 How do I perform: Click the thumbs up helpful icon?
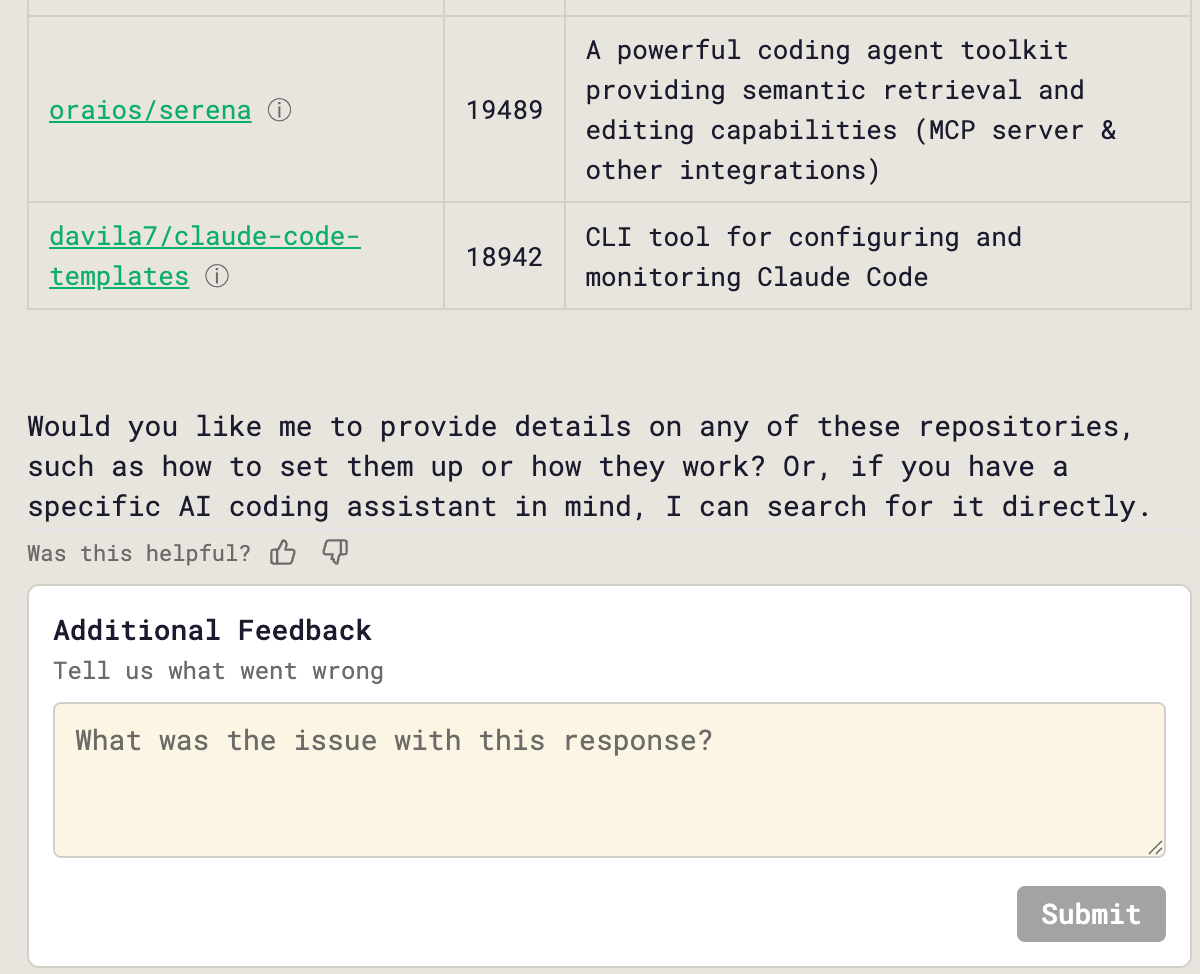click(x=283, y=552)
